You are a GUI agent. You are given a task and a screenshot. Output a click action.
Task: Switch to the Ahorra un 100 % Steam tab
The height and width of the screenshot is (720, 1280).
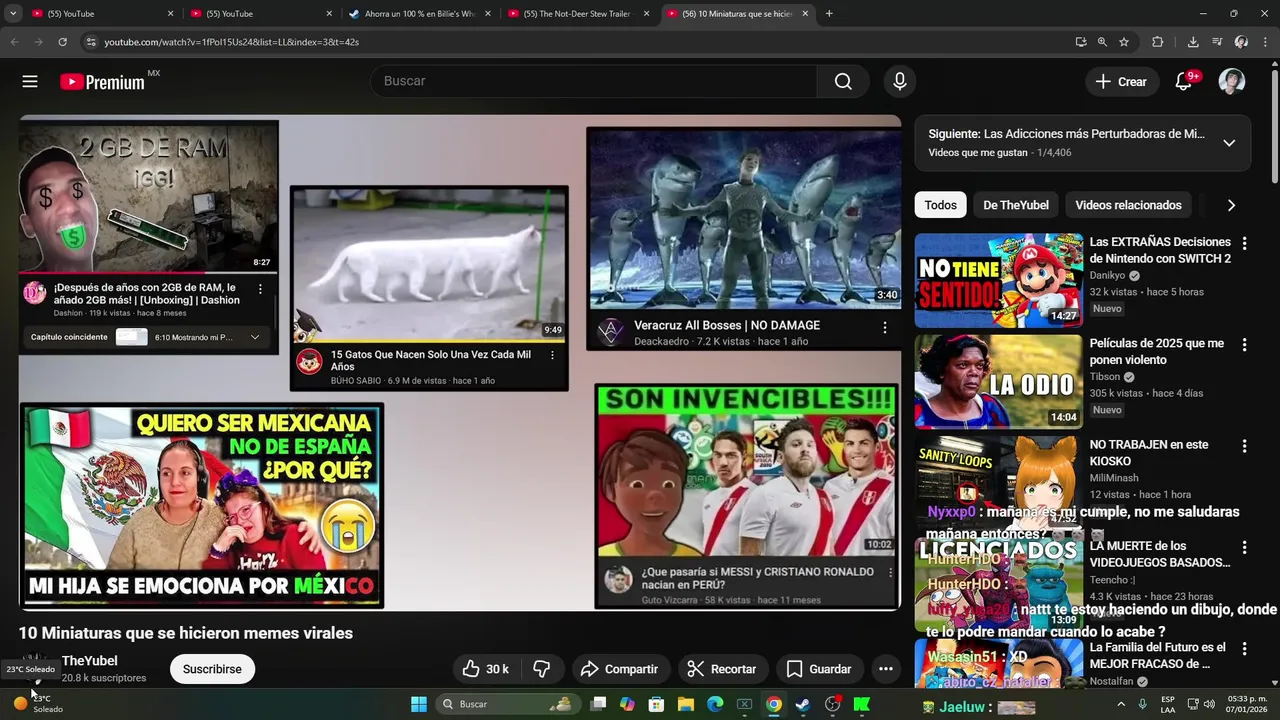(420, 14)
